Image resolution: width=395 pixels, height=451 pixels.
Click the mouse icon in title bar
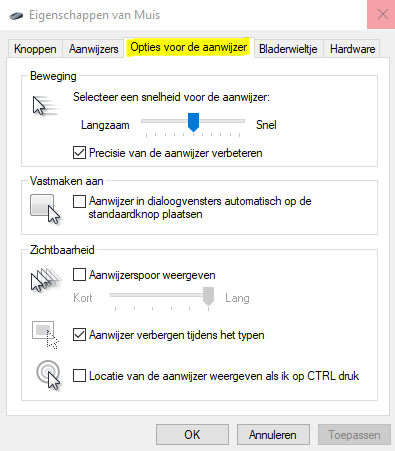pyautogui.click(x=16, y=15)
